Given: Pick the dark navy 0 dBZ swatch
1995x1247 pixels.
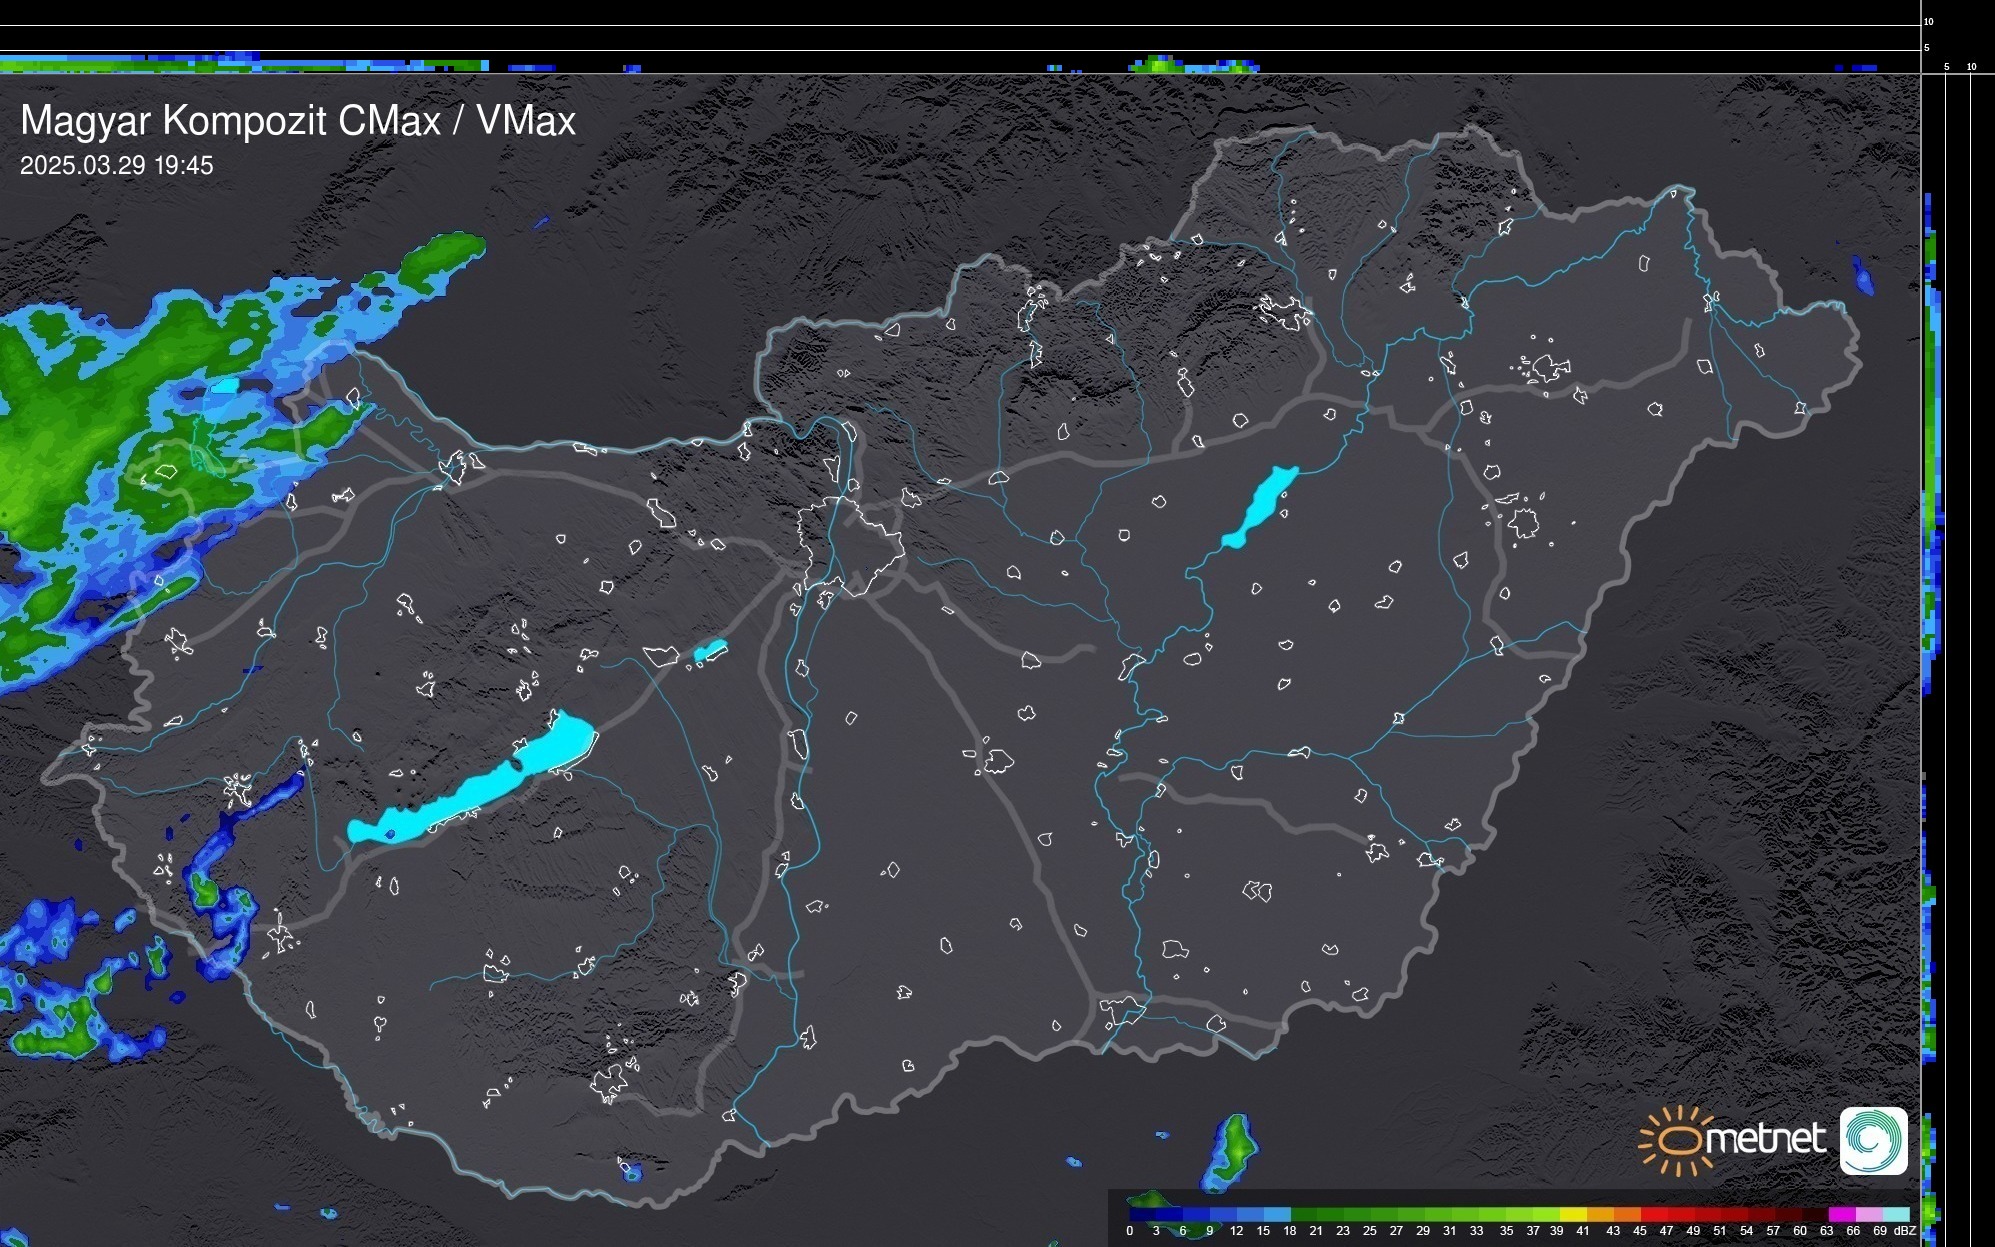Looking at the screenshot, I should coord(1143,1214).
